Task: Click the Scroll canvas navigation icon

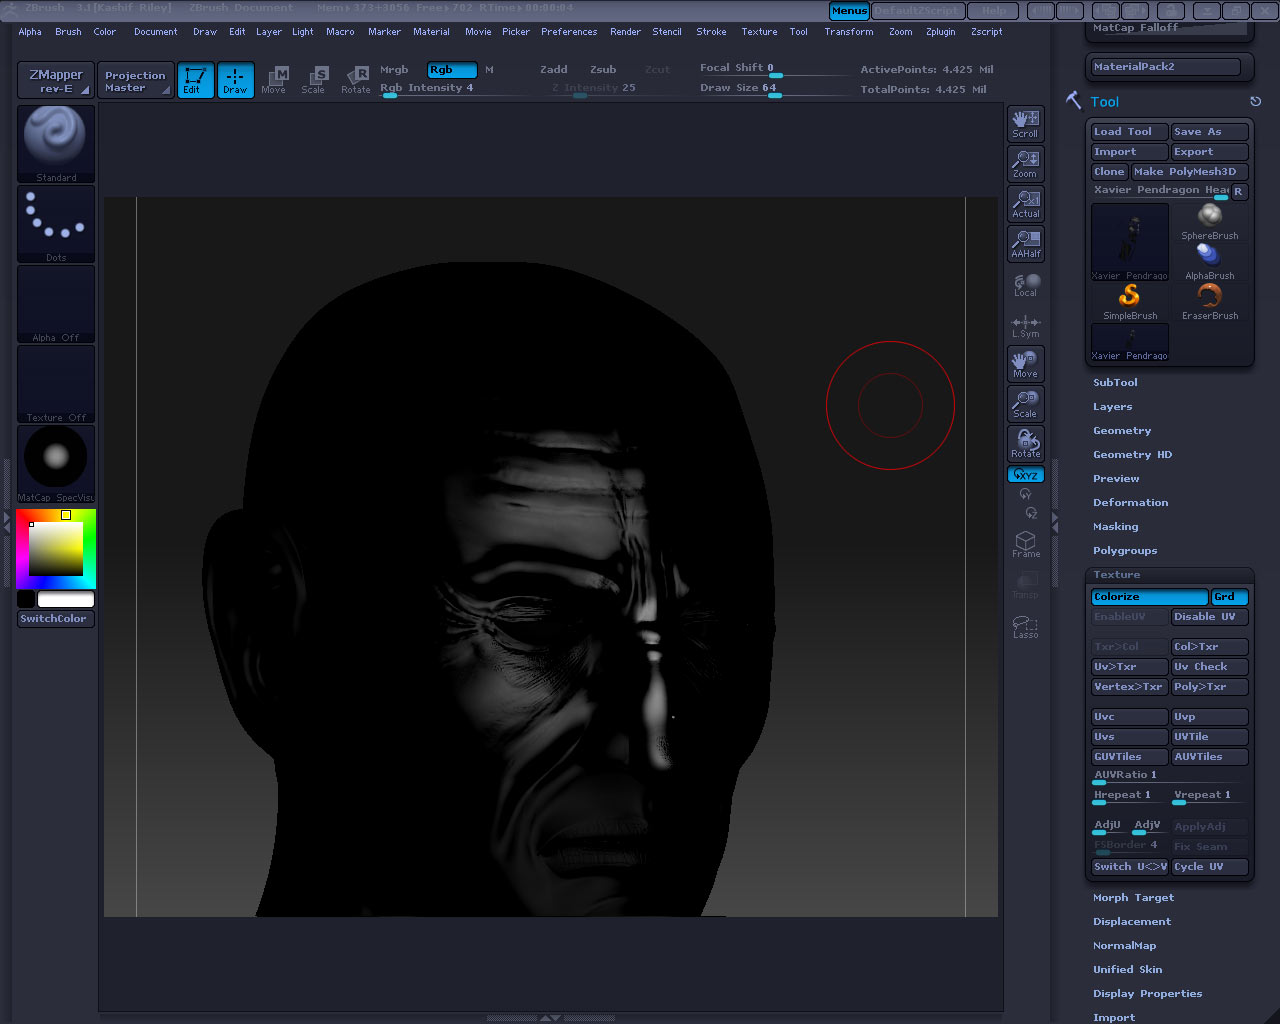Action: click(1025, 123)
